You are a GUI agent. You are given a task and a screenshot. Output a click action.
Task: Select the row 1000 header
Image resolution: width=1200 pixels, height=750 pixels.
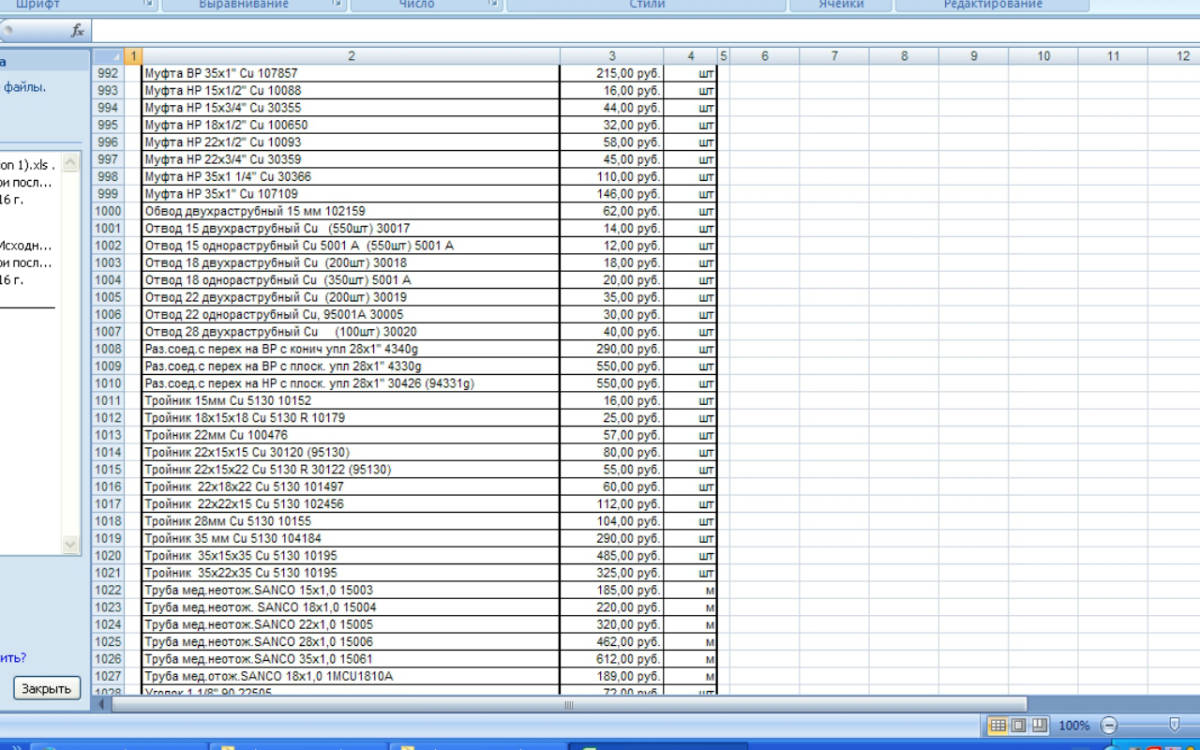tap(108, 211)
